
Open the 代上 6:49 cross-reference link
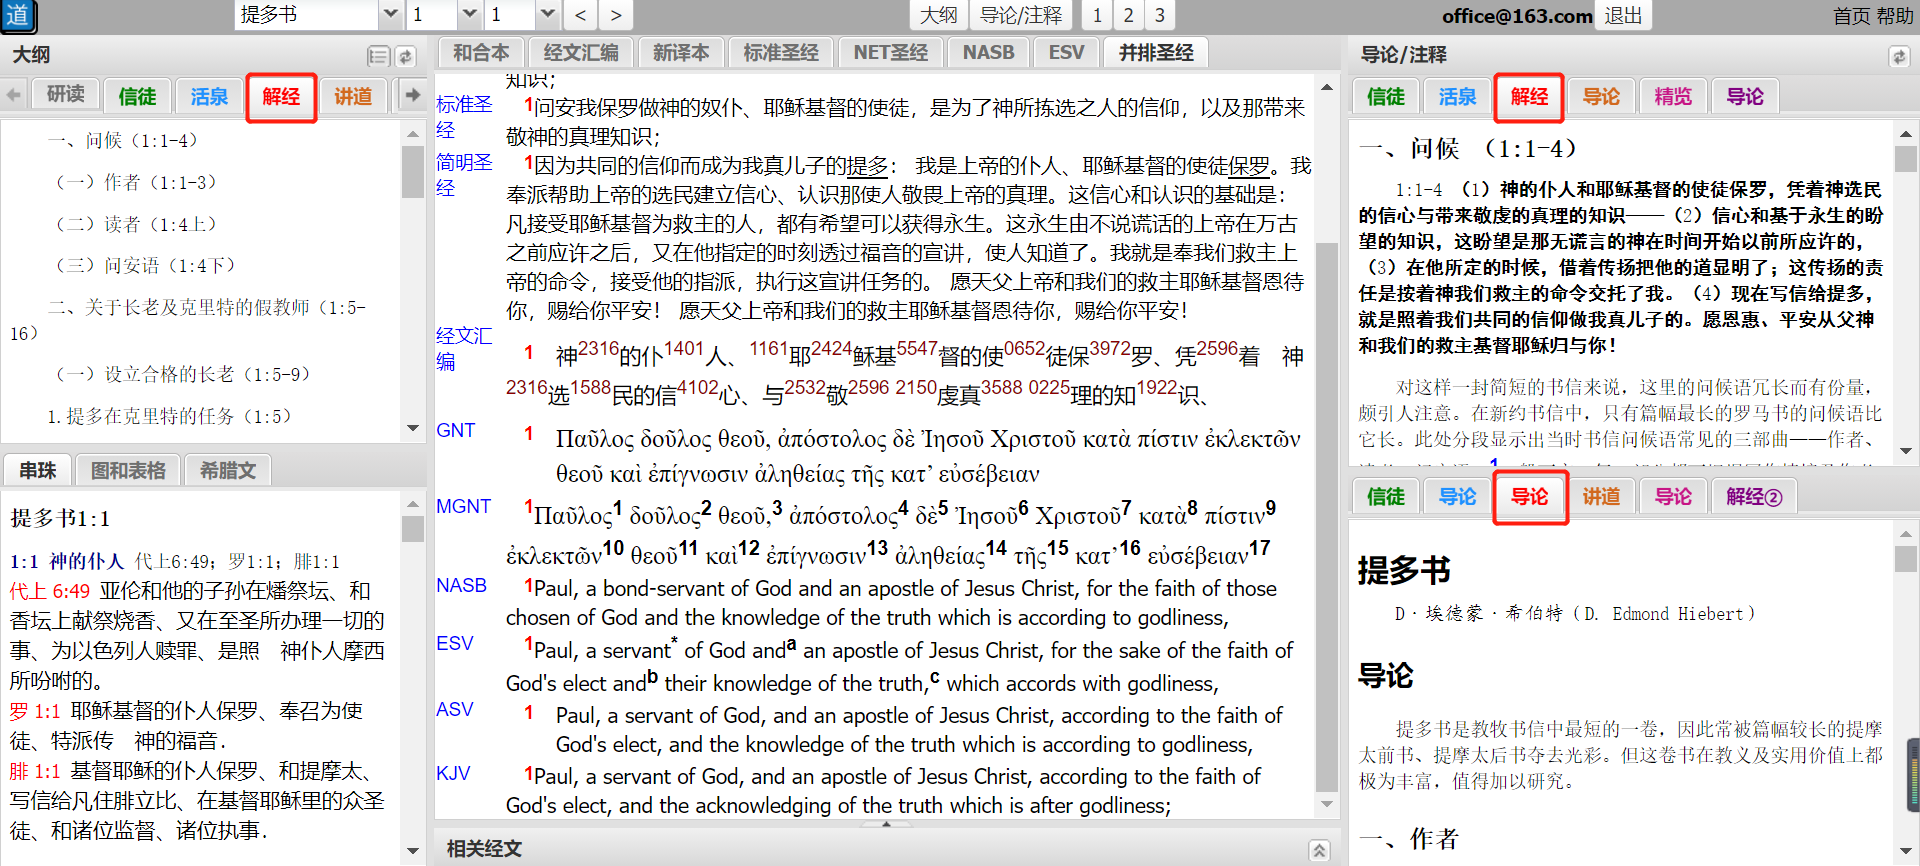50,591
